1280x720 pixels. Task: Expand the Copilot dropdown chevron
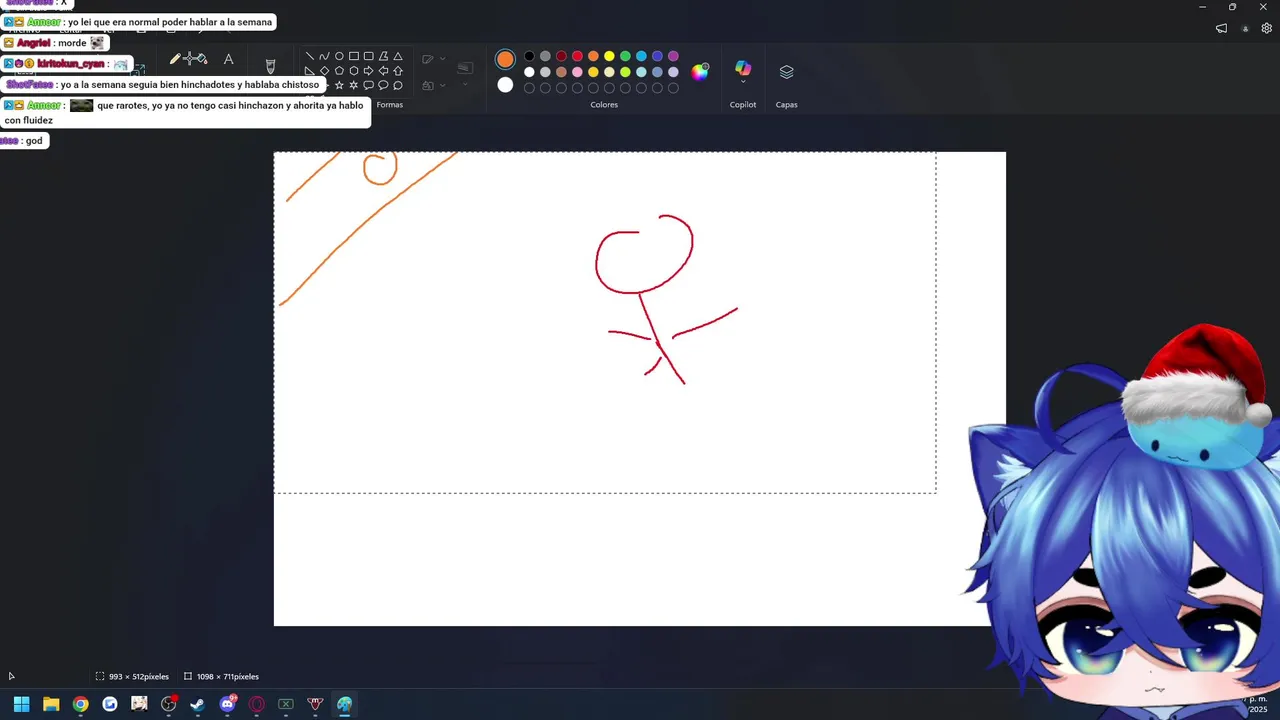tap(743, 82)
